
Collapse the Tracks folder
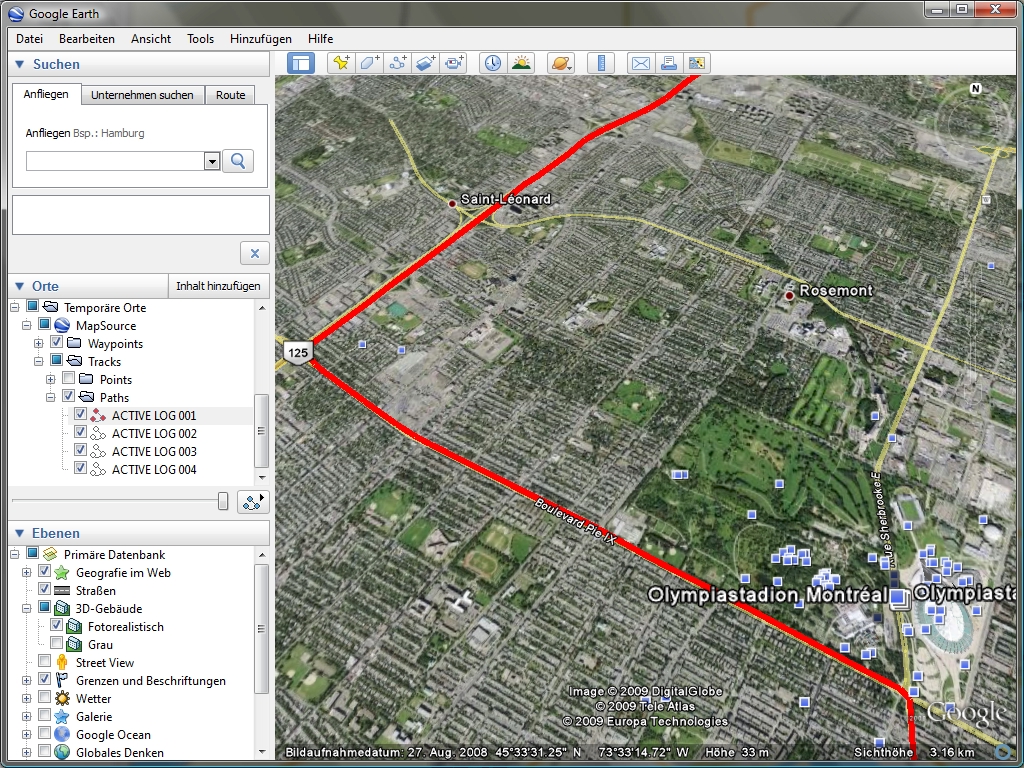pos(39,361)
